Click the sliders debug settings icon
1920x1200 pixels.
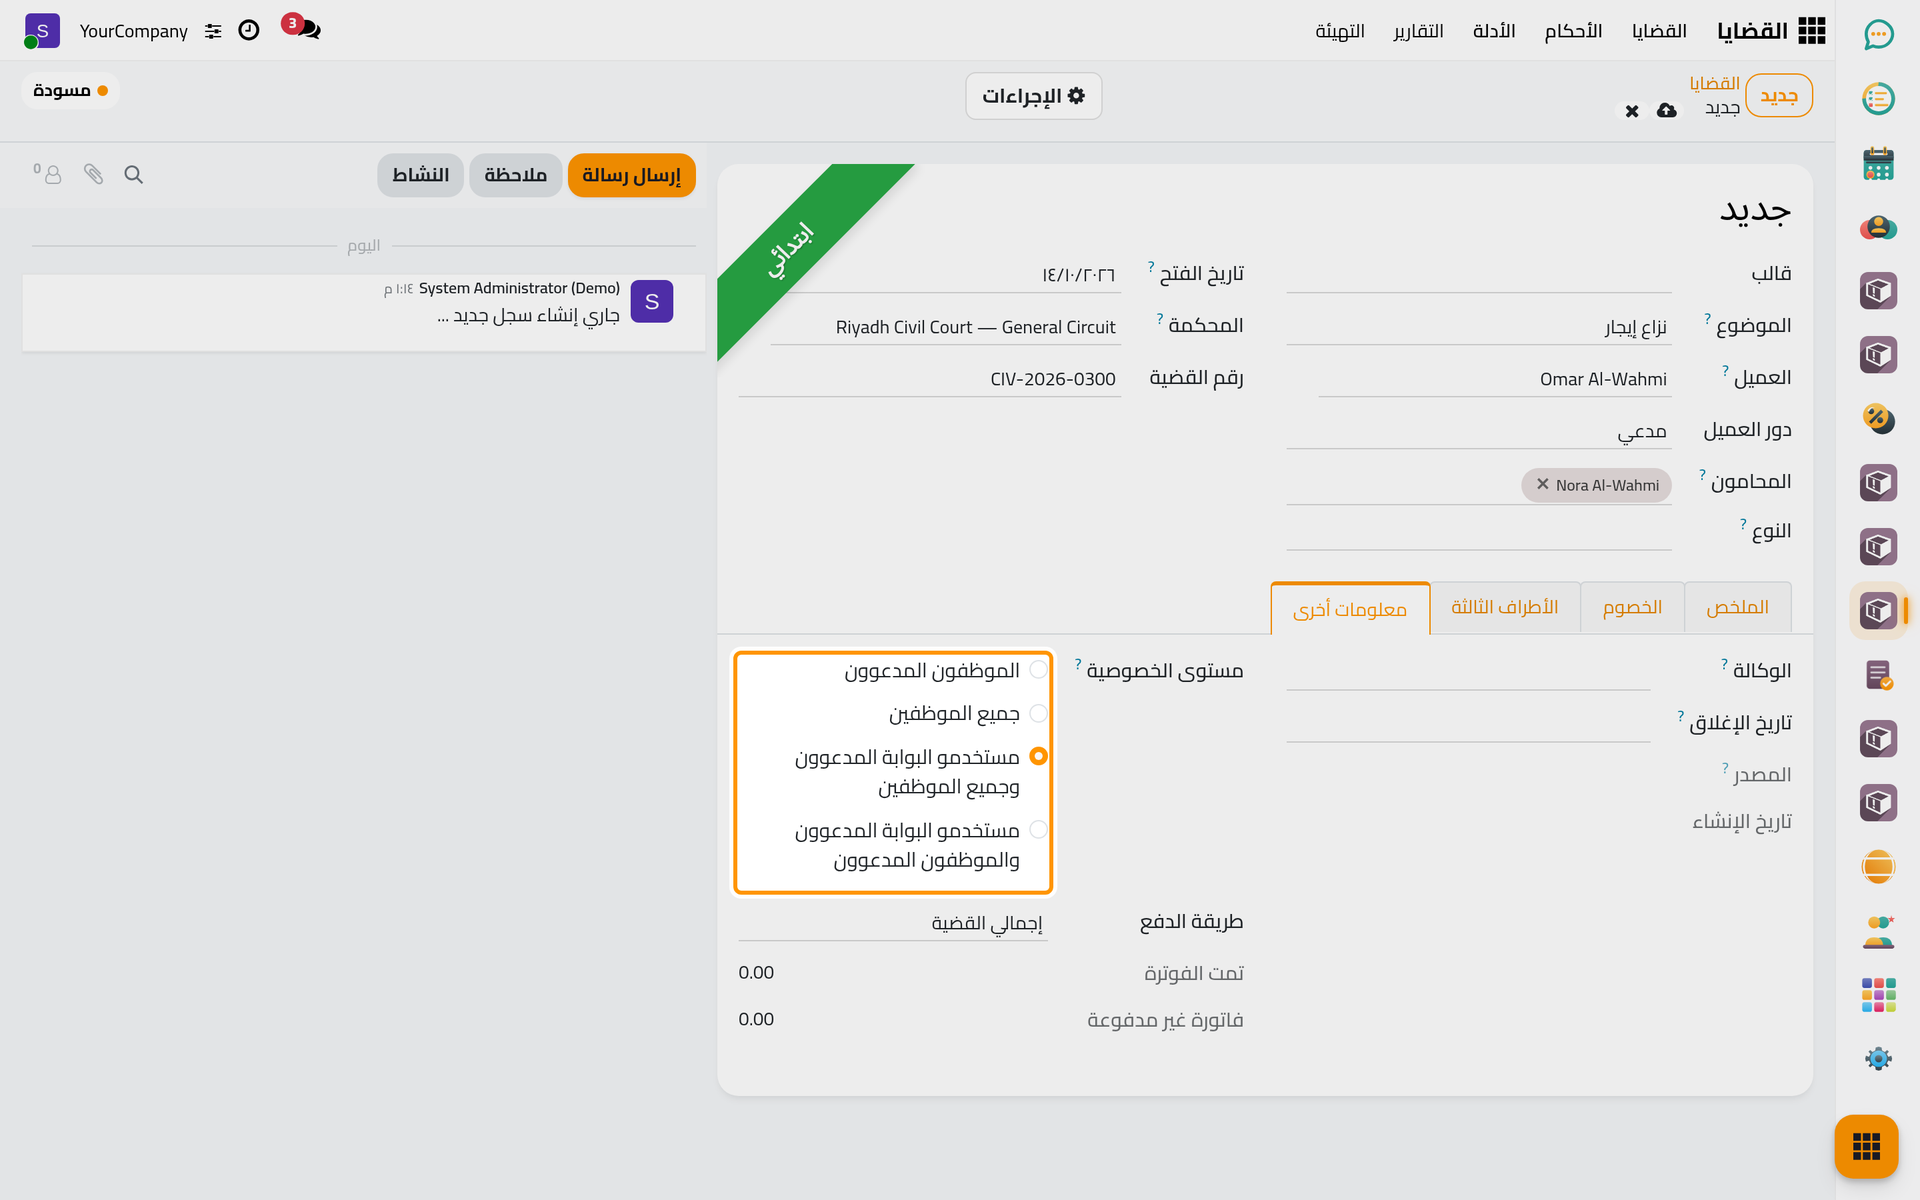(213, 32)
